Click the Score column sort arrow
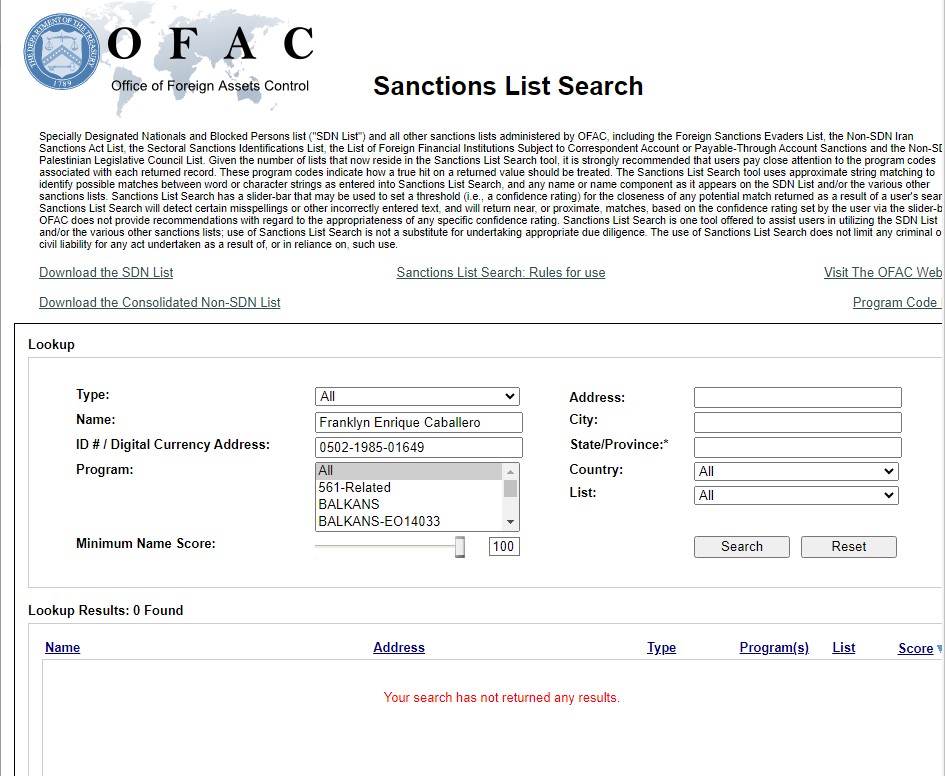The height and width of the screenshot is (776, 945). (939, 649)
